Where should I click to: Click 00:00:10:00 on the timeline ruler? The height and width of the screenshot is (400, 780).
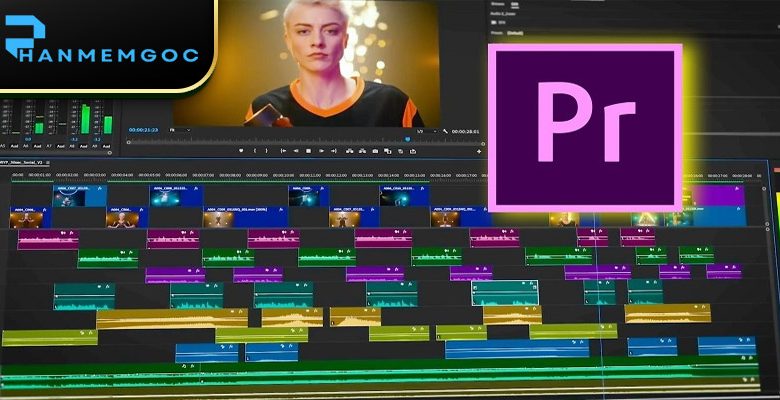point(284,175)
